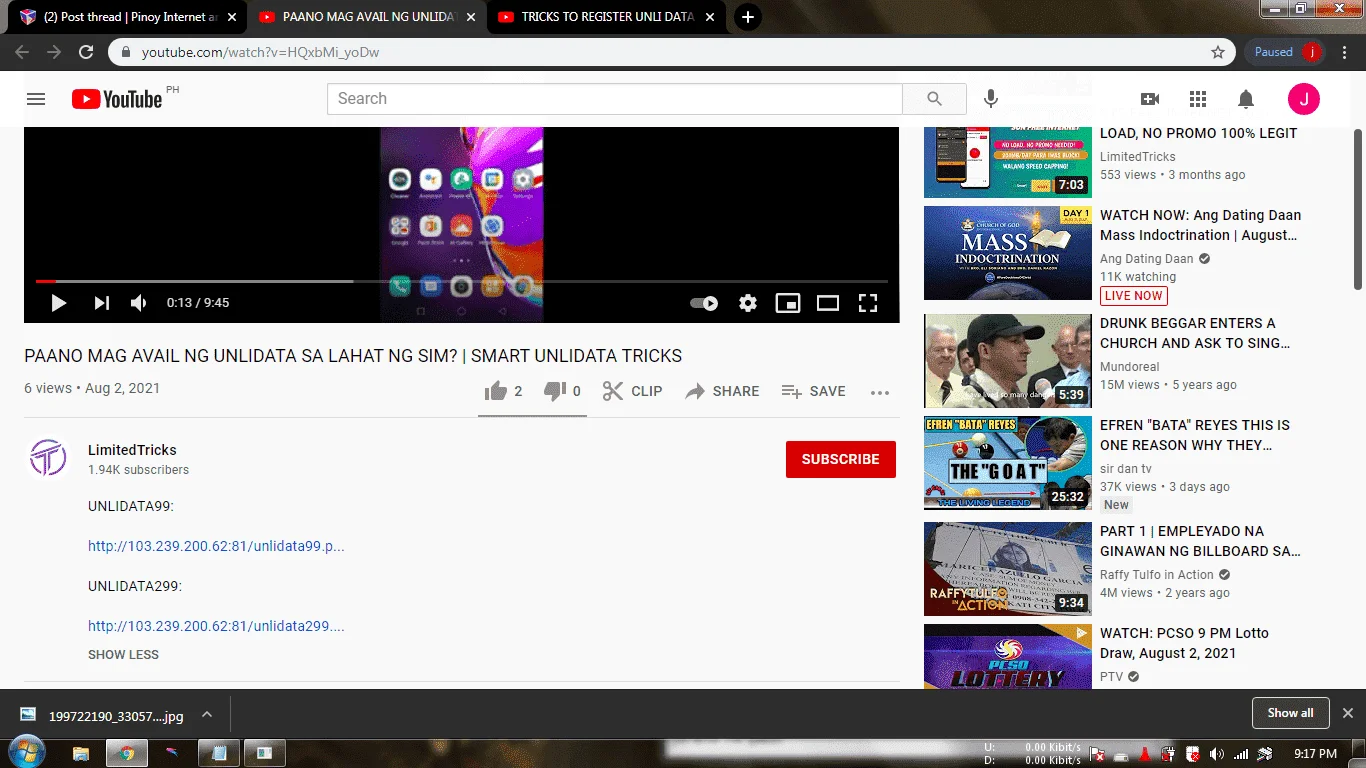Go back in the browser
Screen dimensions: 1366x768
[22, 52]
